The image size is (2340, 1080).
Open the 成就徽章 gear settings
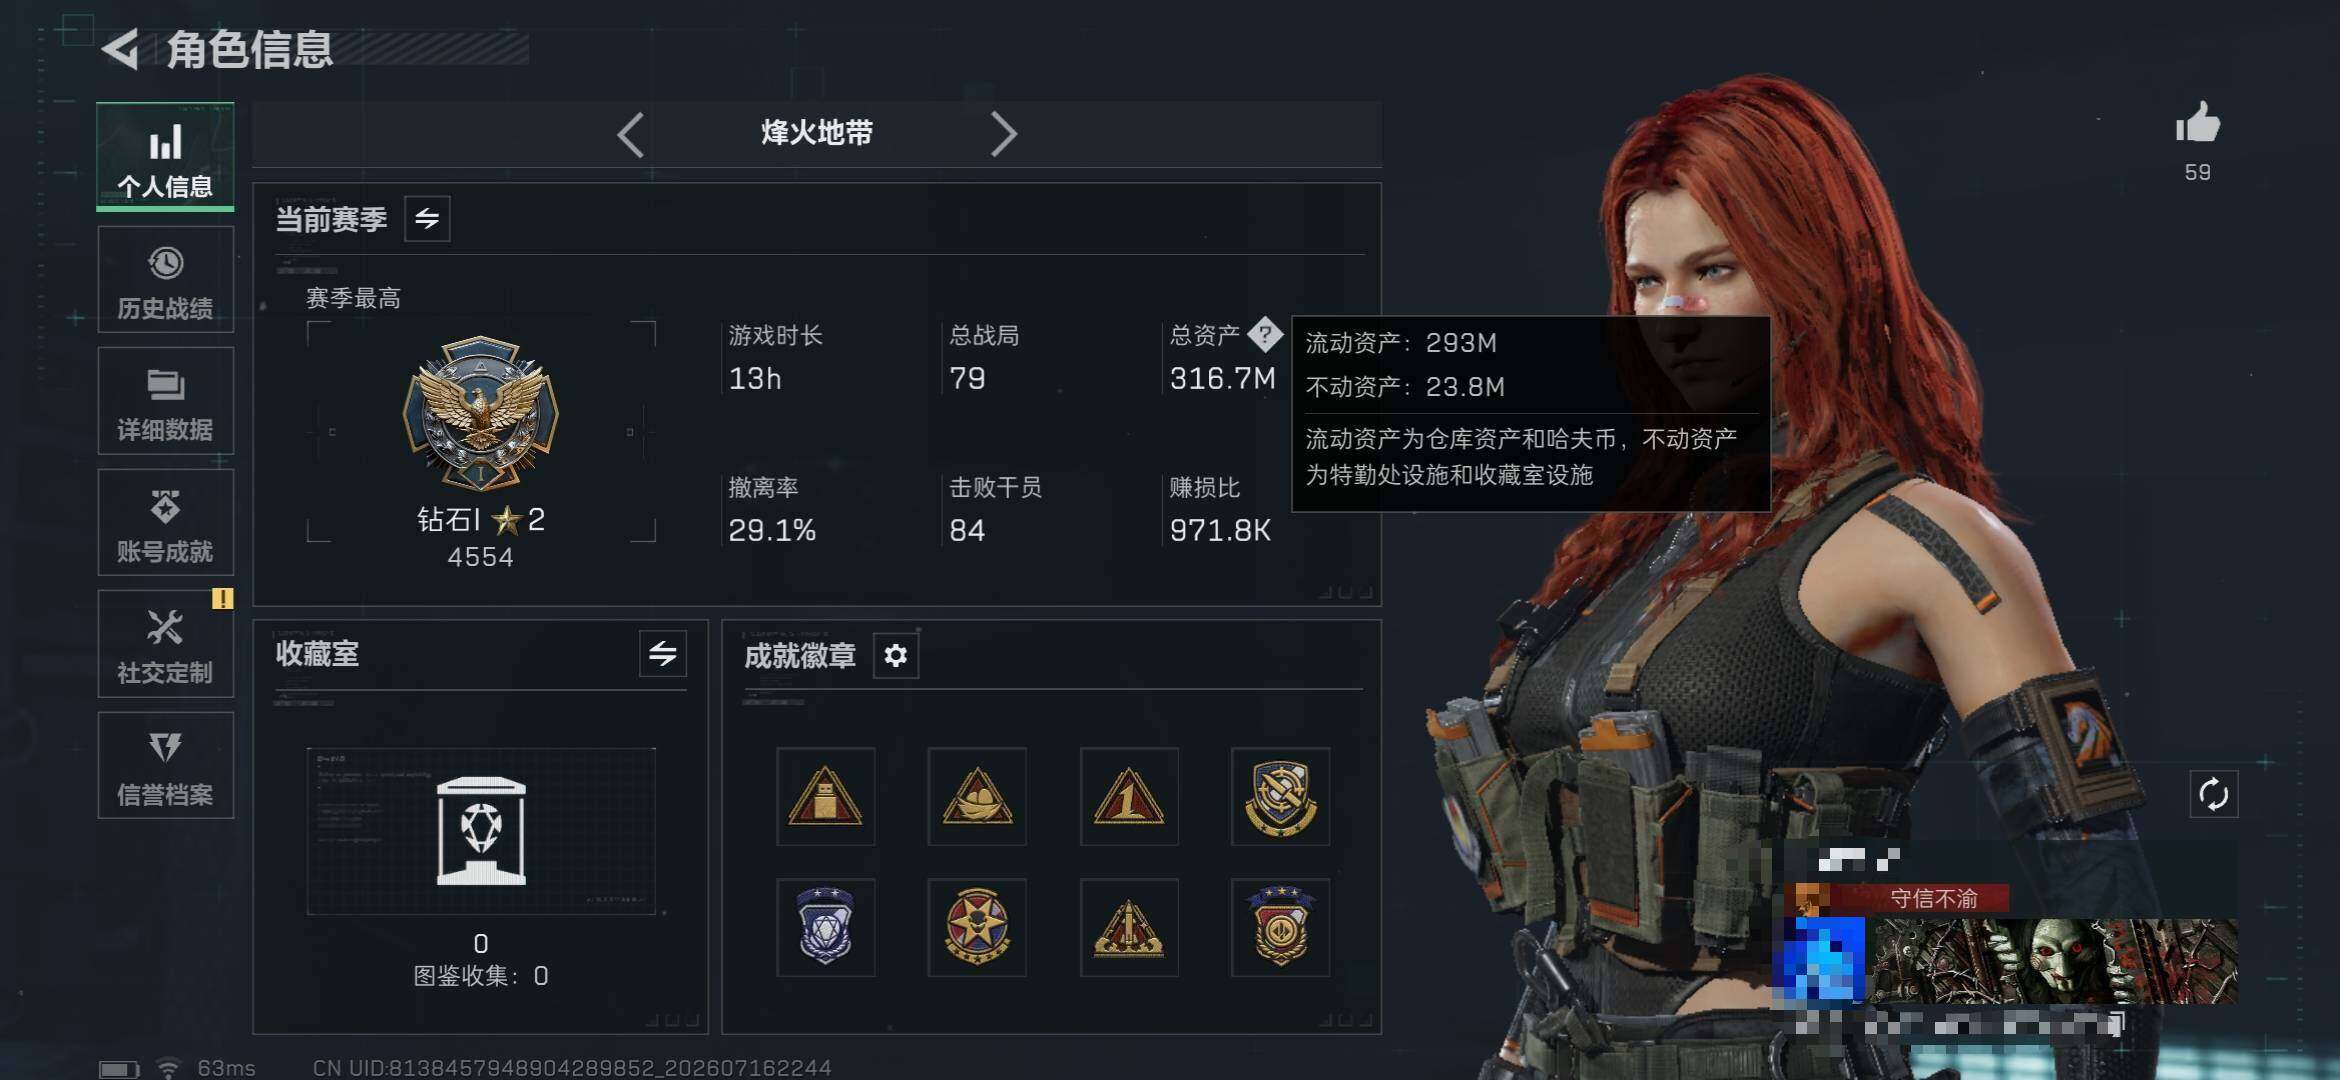[895, 655]
